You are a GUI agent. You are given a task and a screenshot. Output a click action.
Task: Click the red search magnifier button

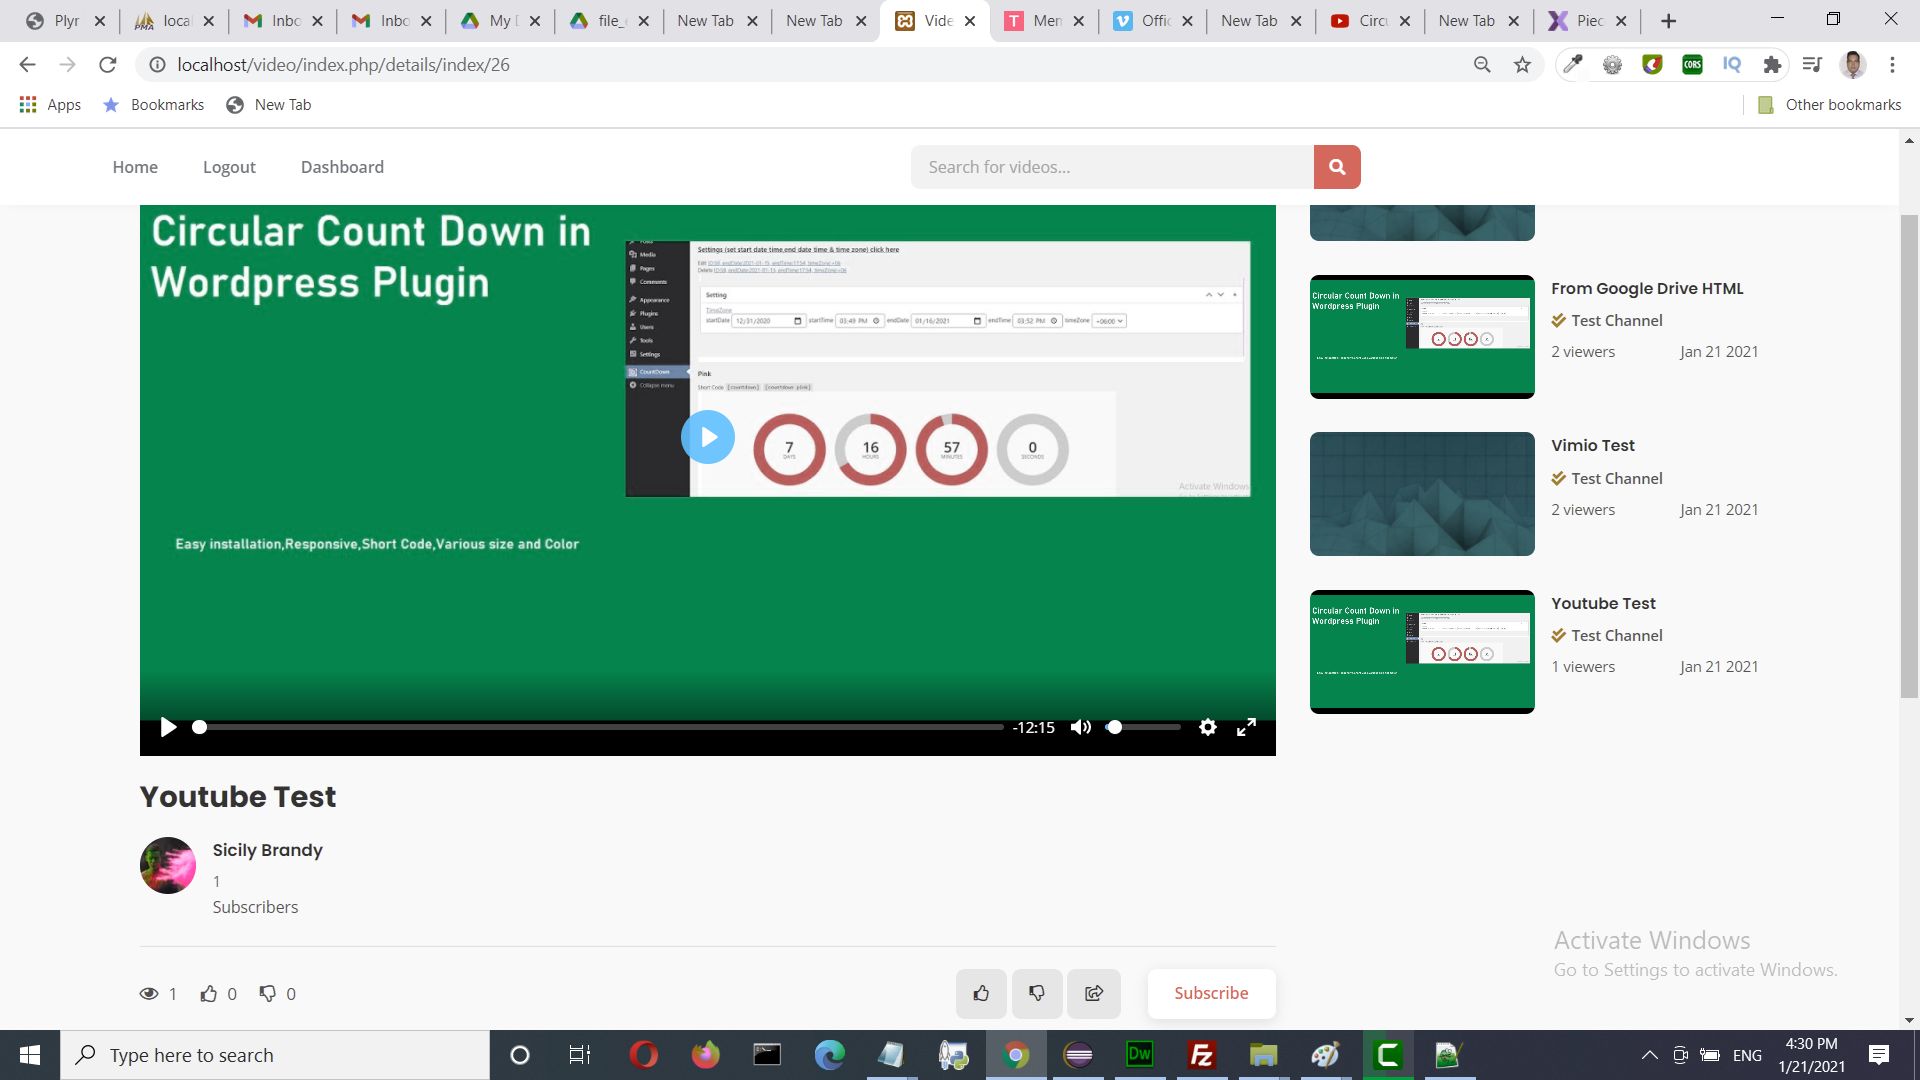point(1337,167)
